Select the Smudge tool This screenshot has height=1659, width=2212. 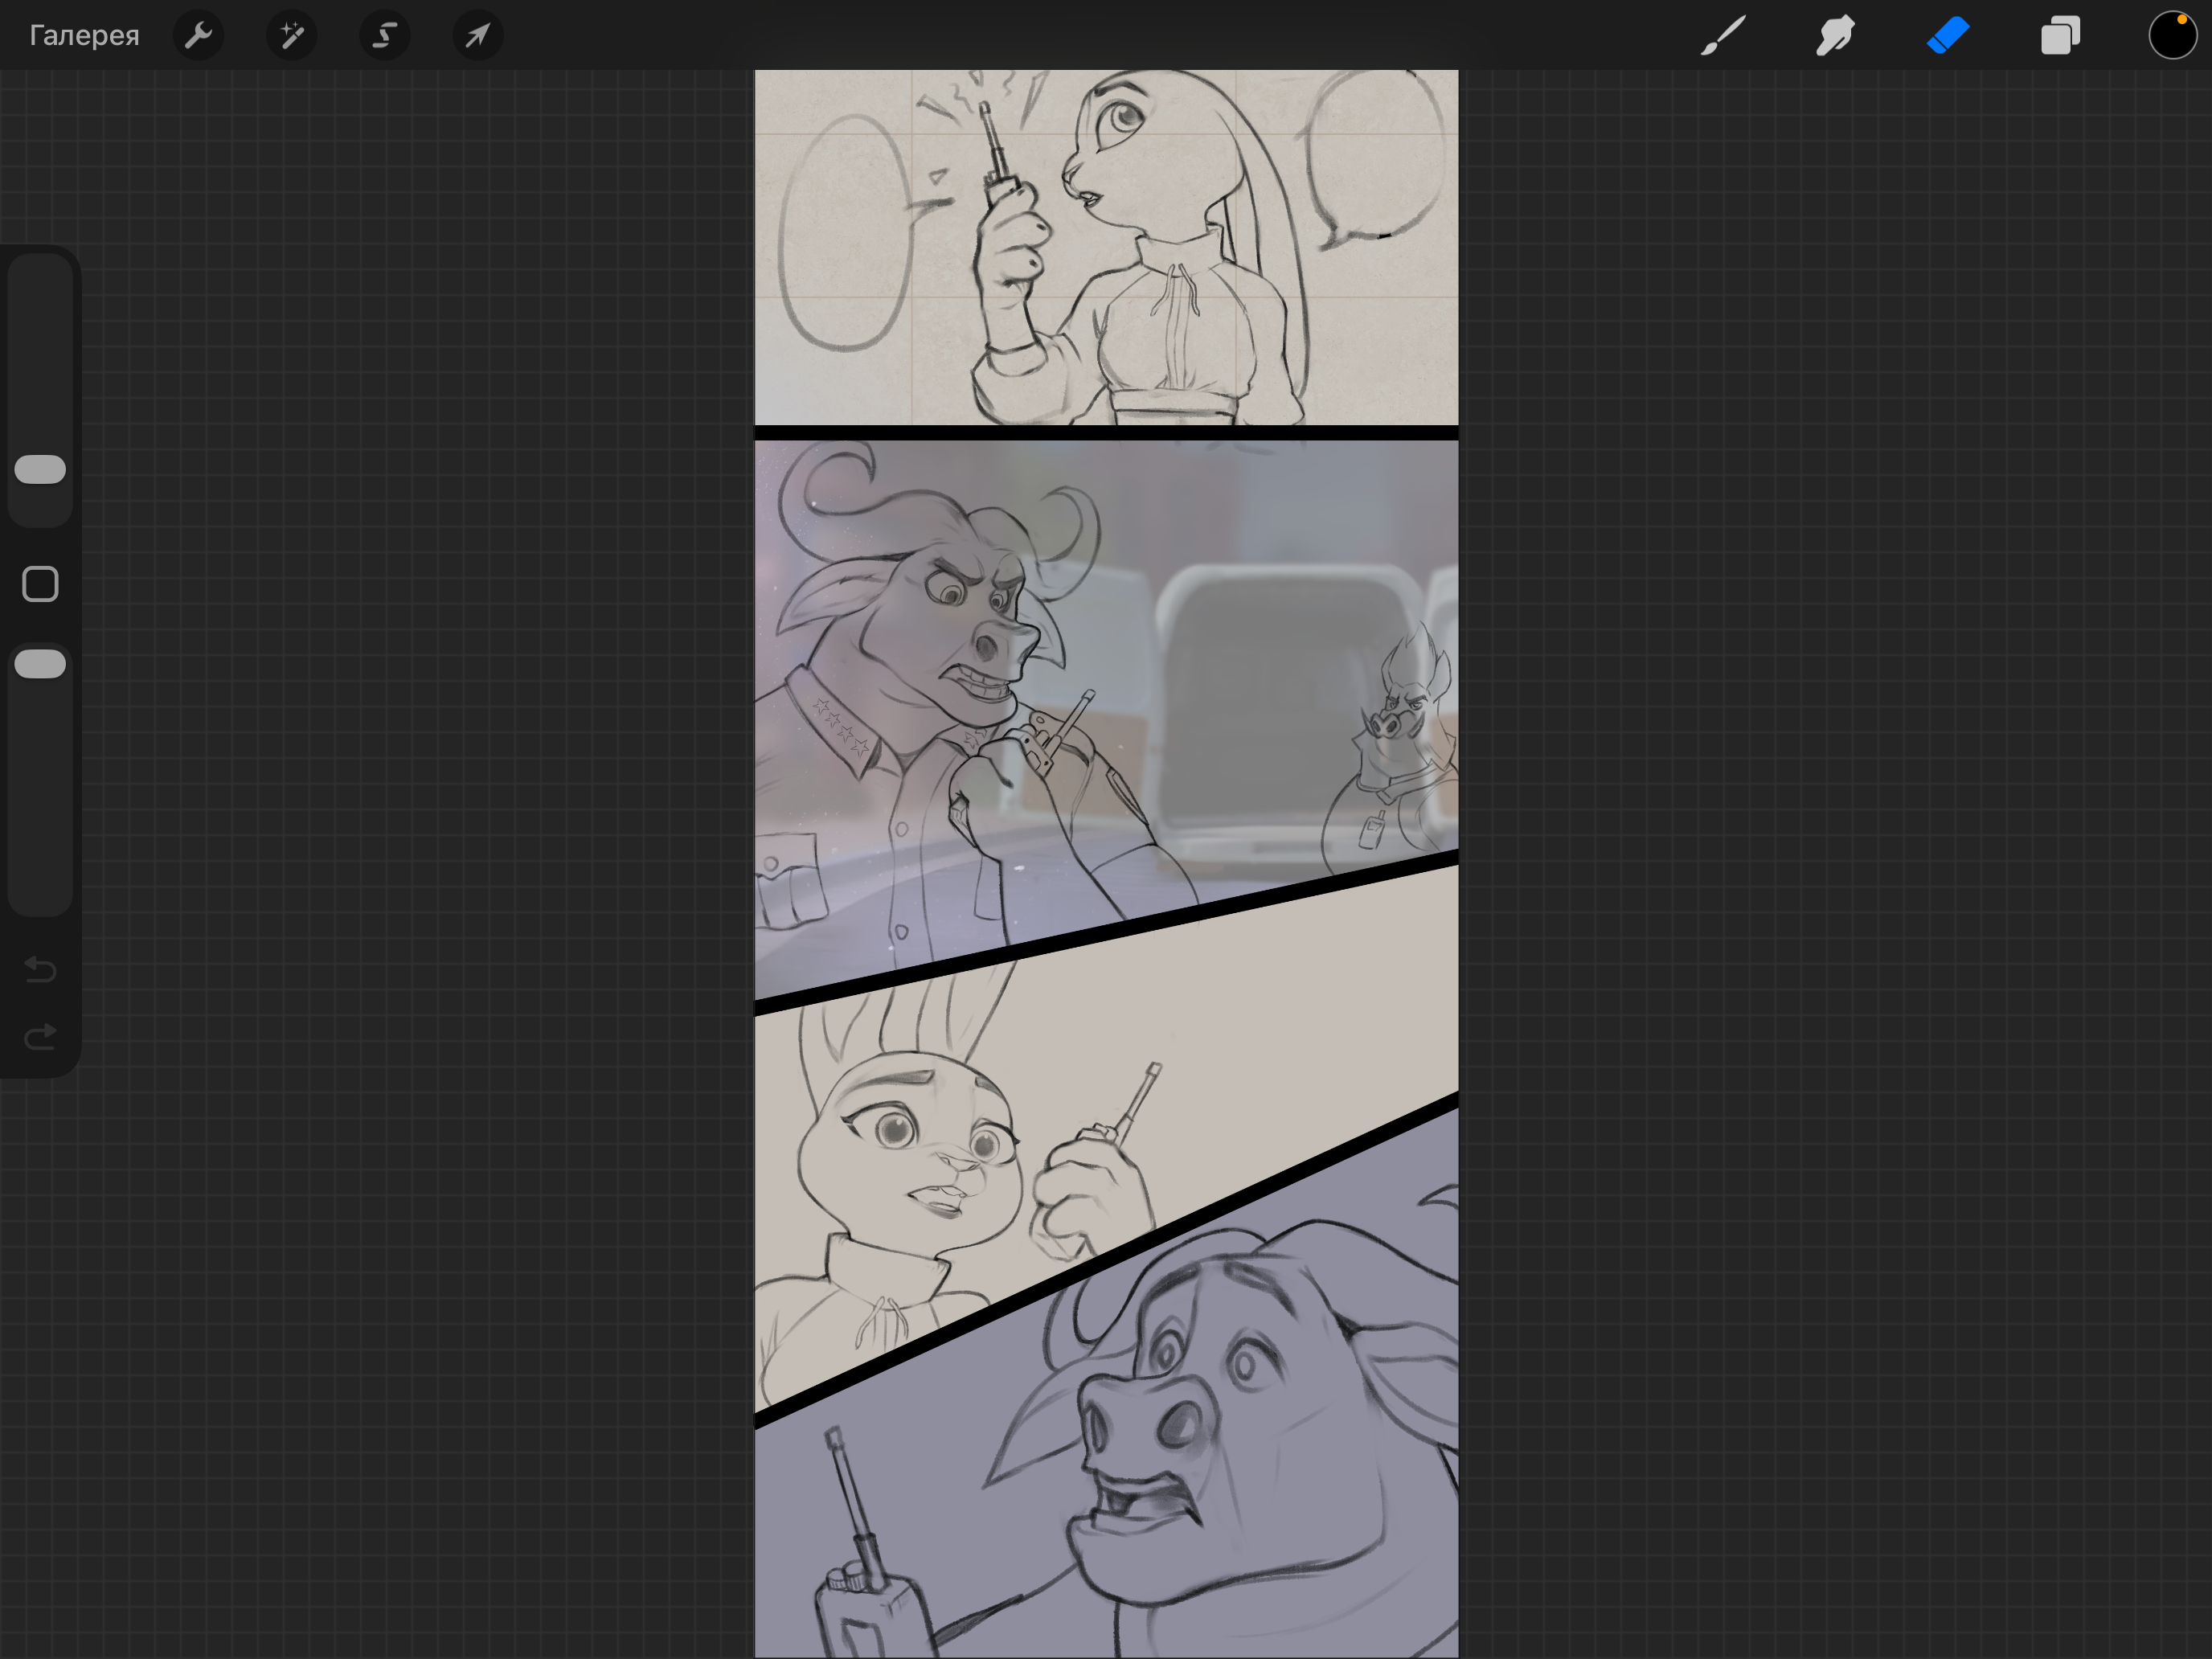(x=1836, y=36)
